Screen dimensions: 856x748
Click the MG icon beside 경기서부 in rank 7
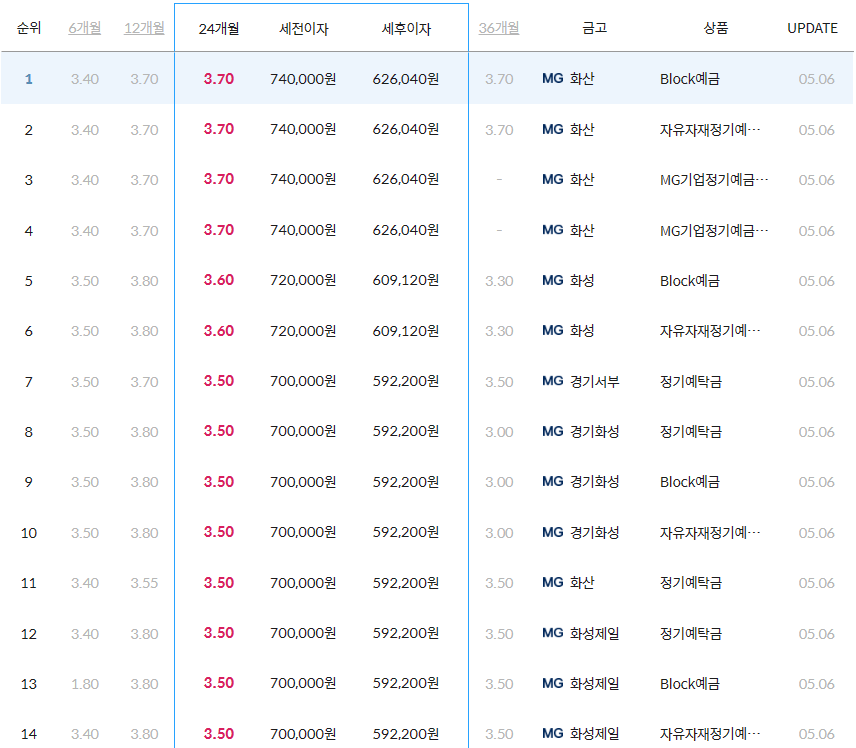[551, 381]
